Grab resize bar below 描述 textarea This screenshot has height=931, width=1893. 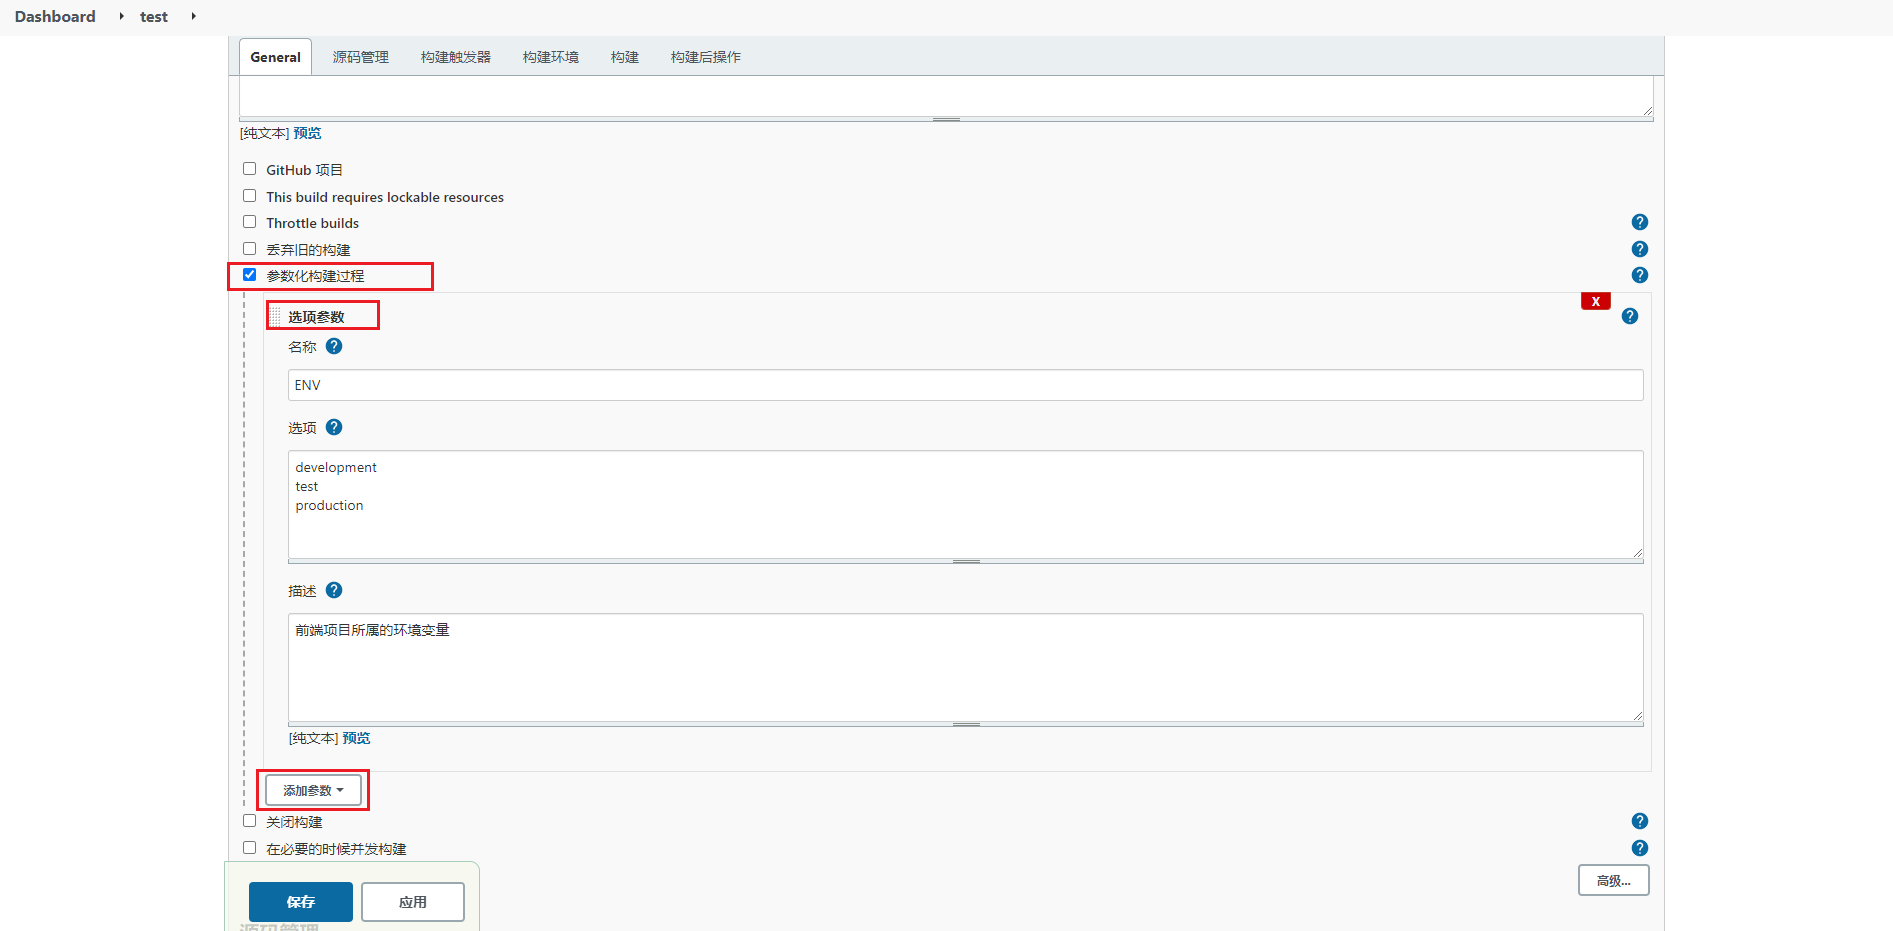coord(966,725)
